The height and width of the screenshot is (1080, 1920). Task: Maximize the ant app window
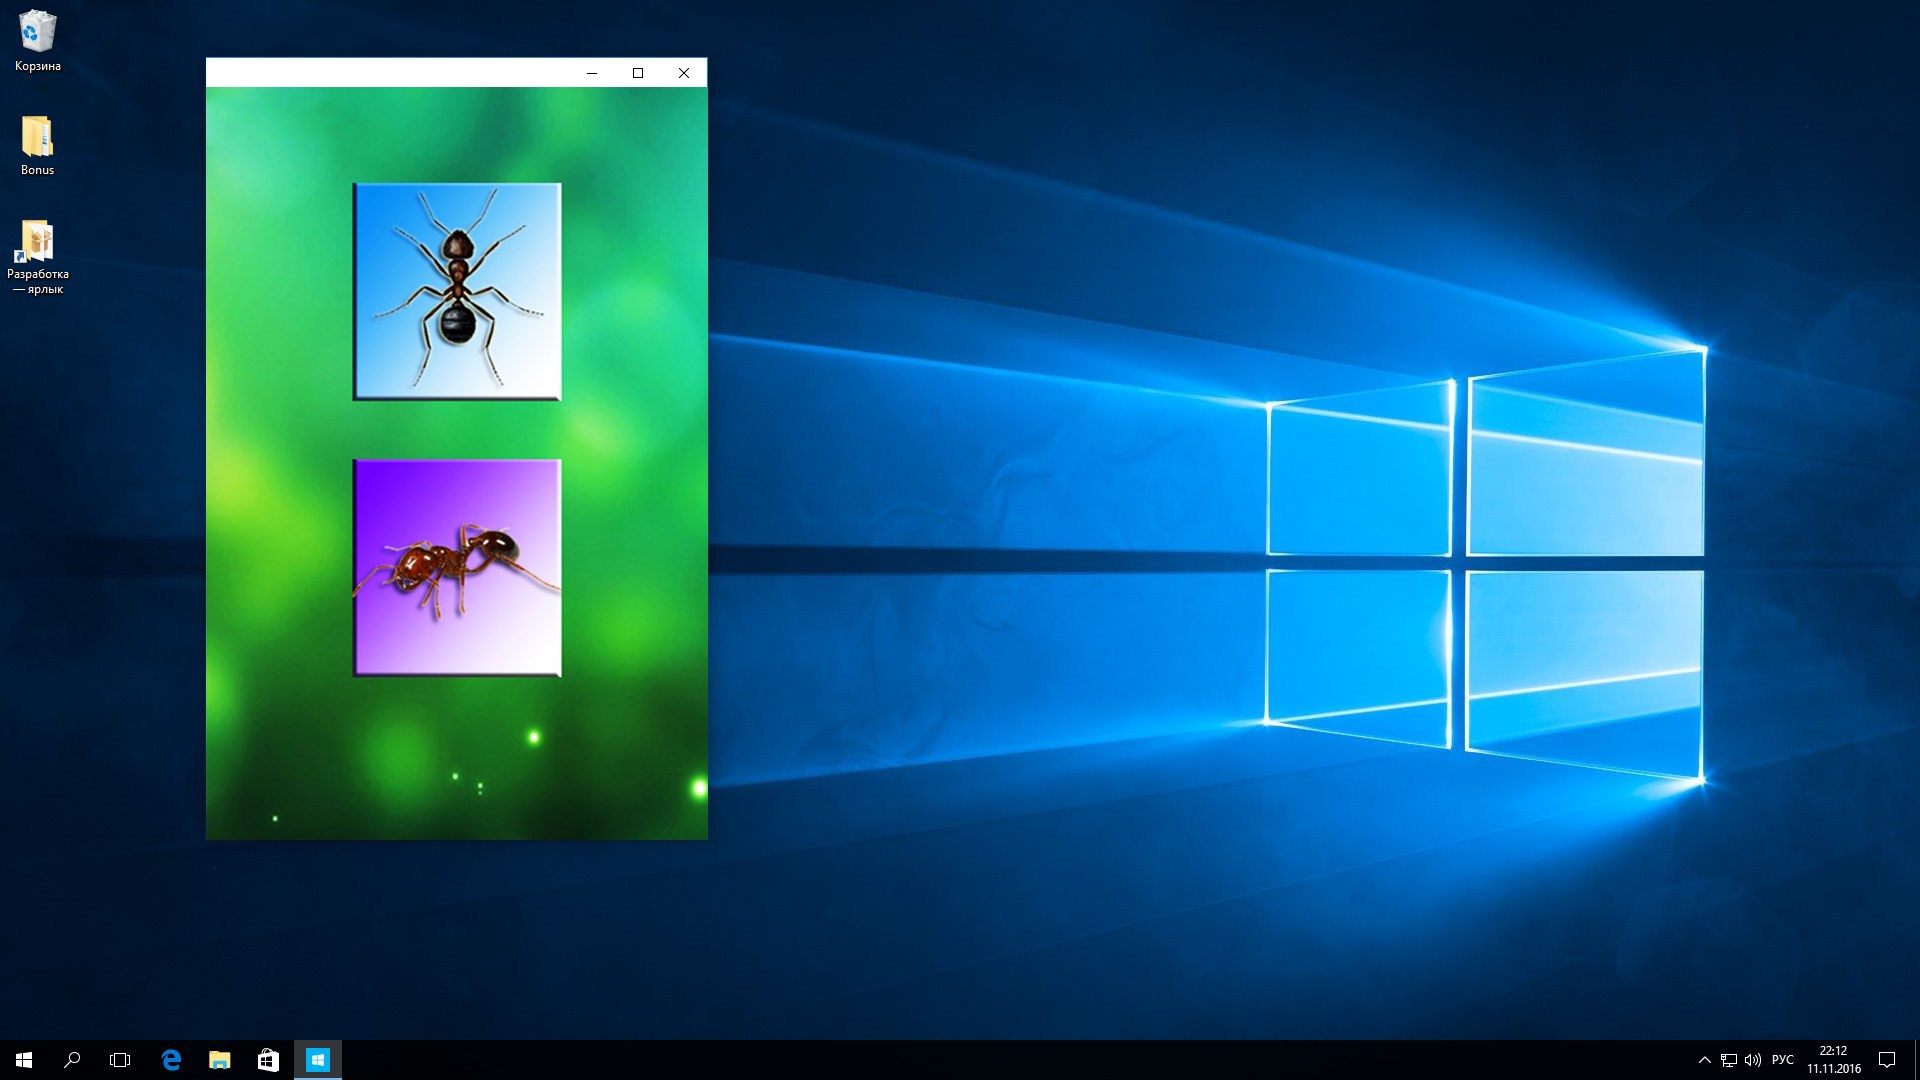click(x=638, y=73)
